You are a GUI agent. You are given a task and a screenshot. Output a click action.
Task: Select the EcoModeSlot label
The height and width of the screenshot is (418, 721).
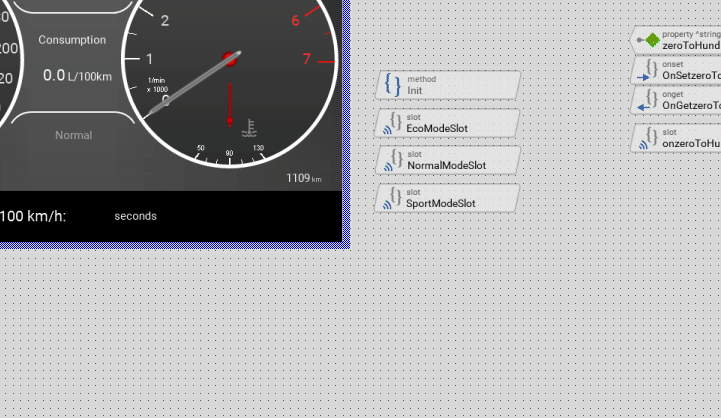437,129
